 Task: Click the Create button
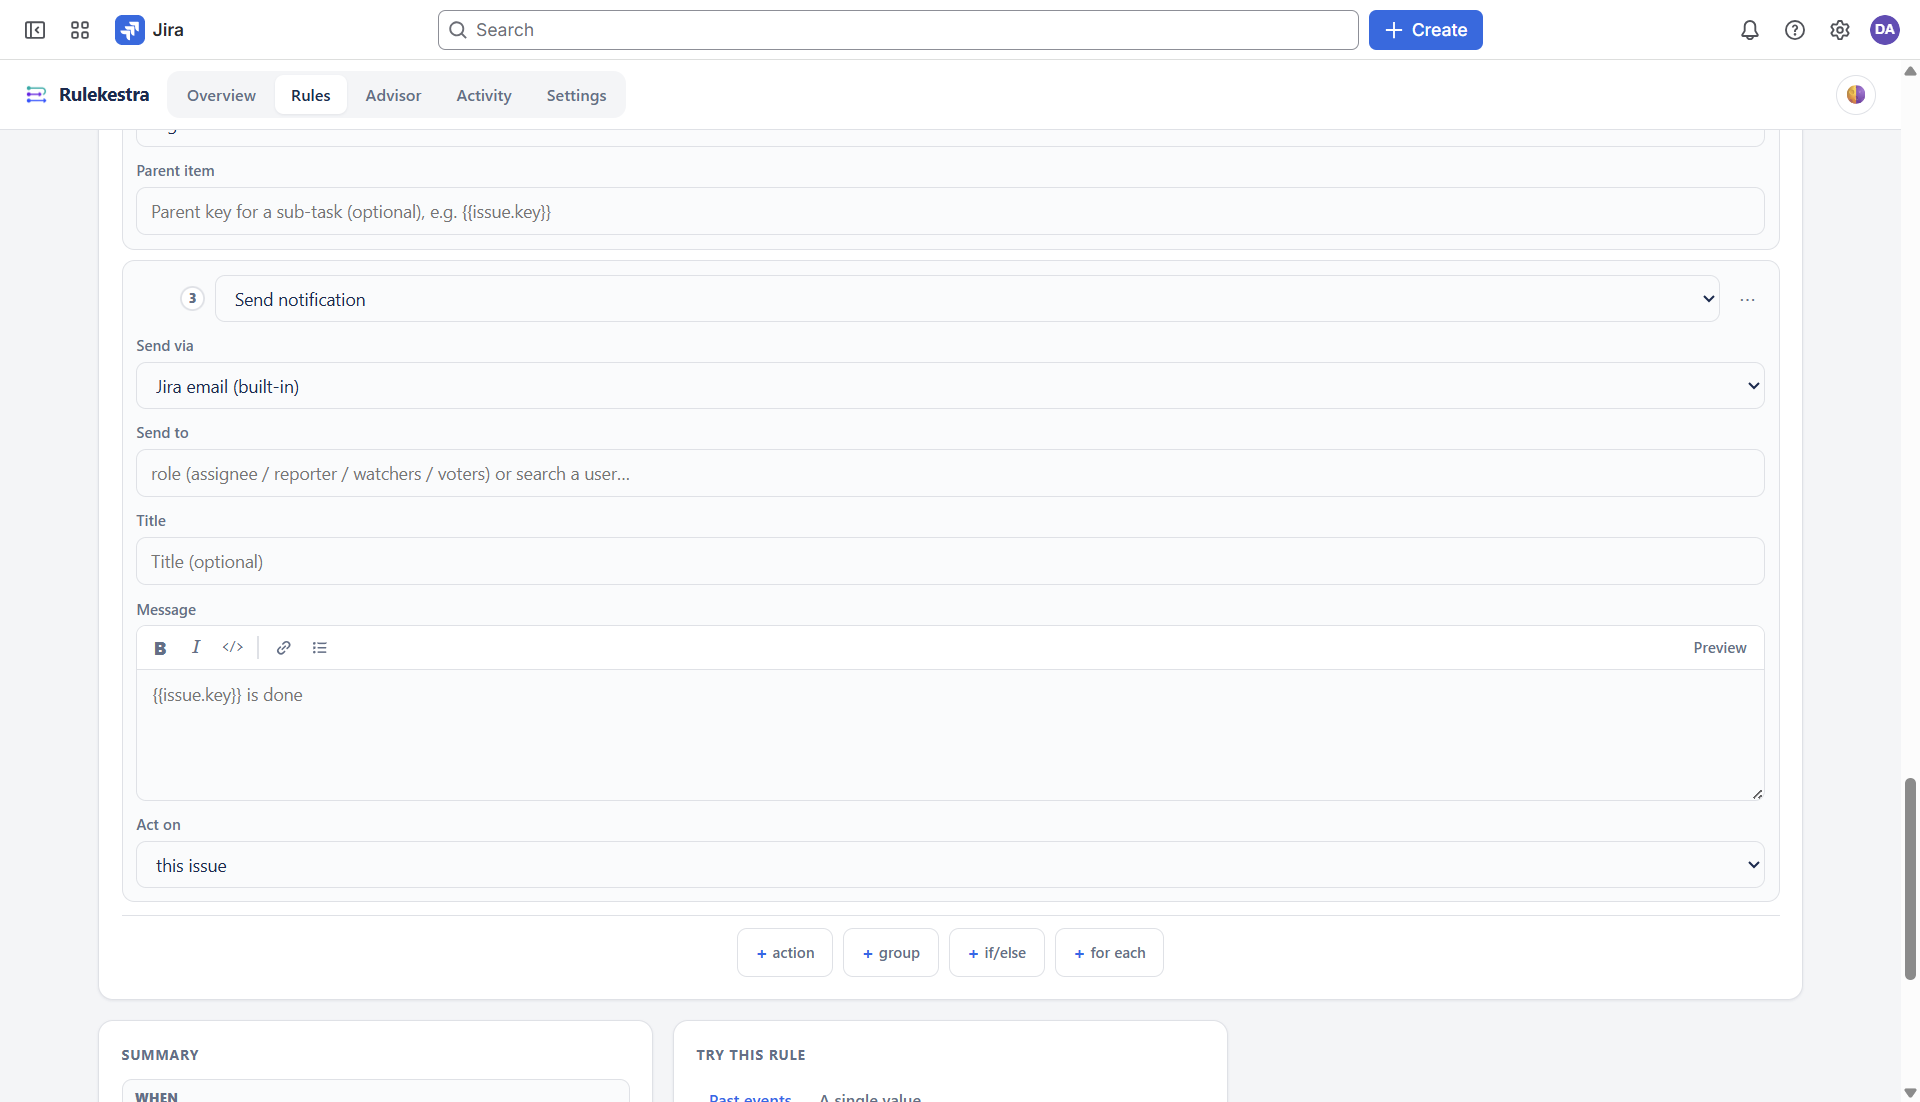1425,30
